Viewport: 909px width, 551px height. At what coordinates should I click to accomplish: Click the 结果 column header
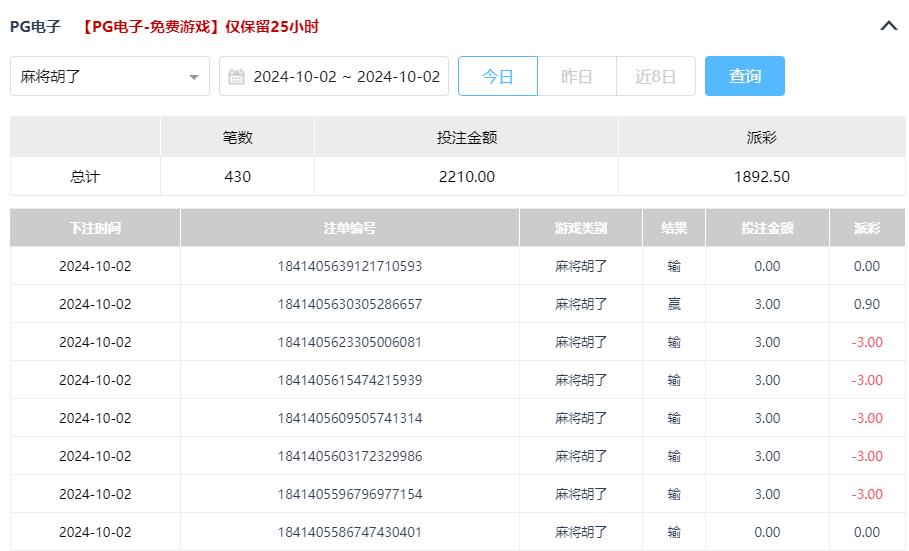coord(674,228)
